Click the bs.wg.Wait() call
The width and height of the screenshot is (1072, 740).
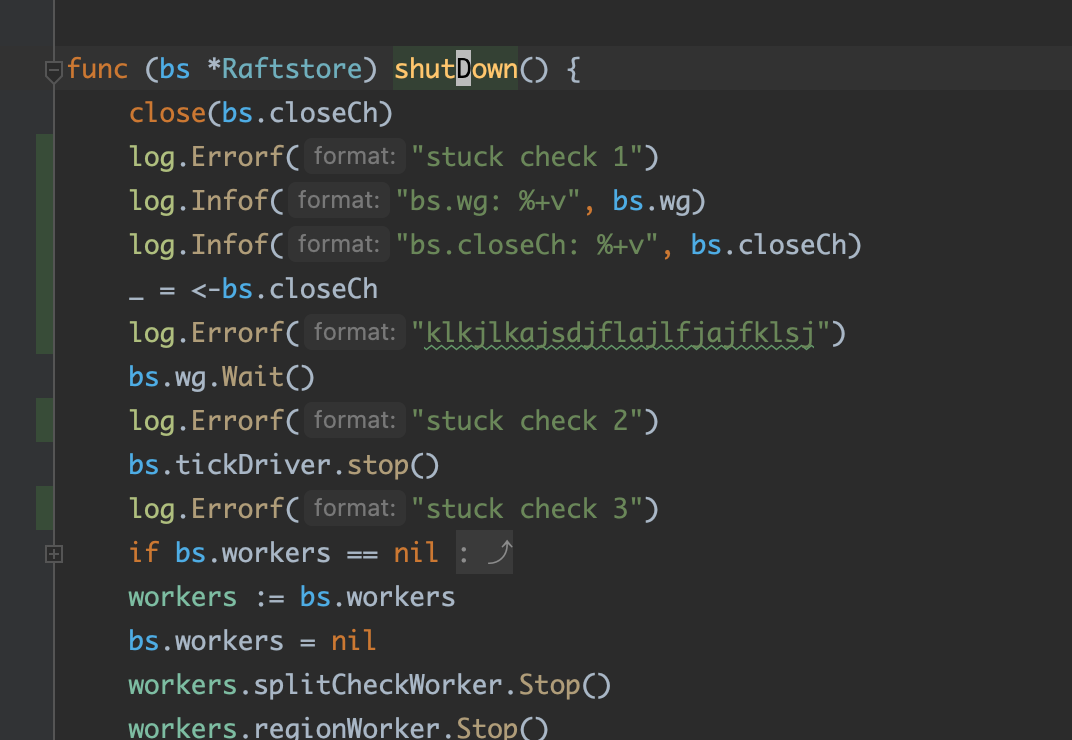coord(222,377)
